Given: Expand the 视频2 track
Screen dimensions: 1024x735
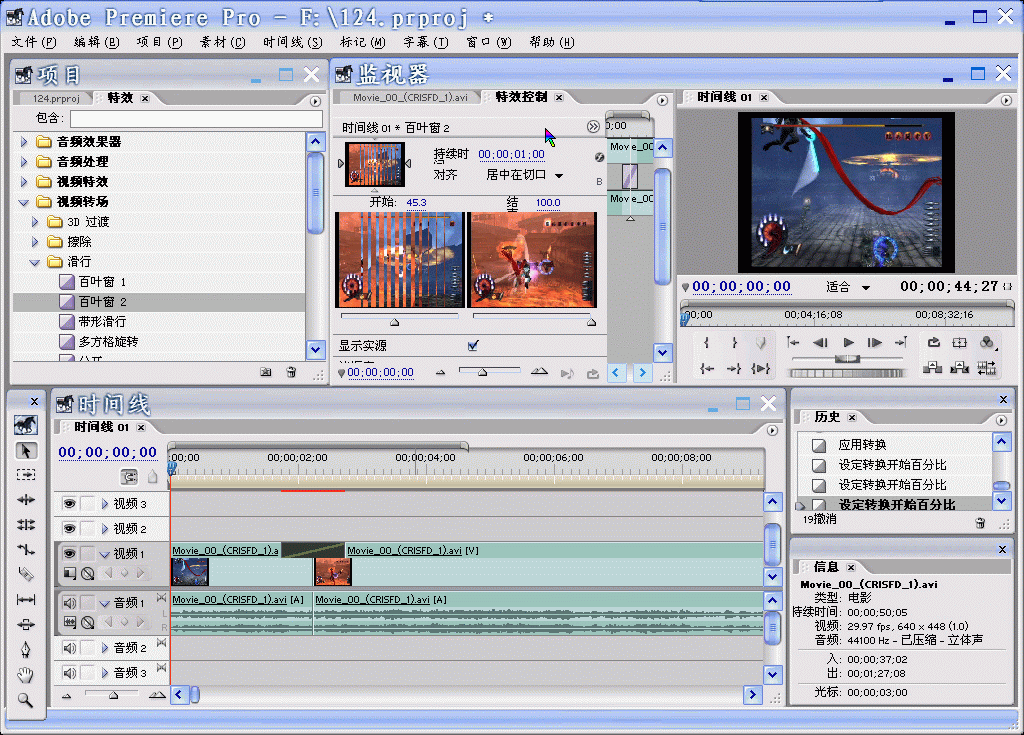Looking at the screenshot, I should click(x=104, y=529).
